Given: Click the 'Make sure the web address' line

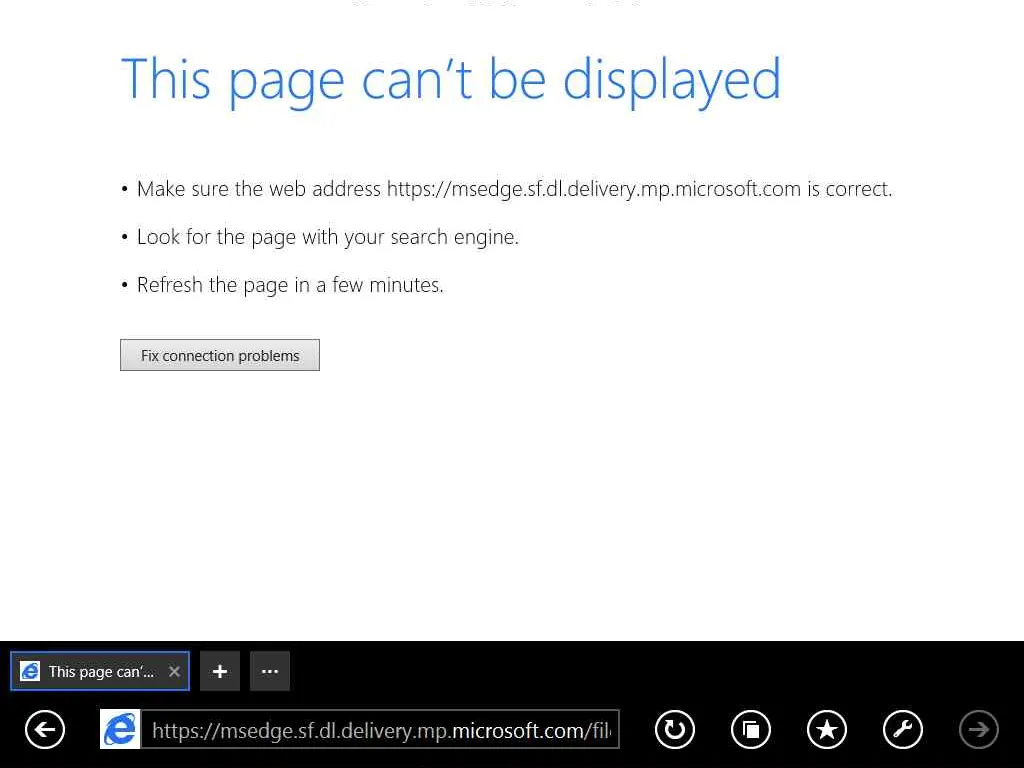Looking at the screenshot, I should (x=514, y=189).
